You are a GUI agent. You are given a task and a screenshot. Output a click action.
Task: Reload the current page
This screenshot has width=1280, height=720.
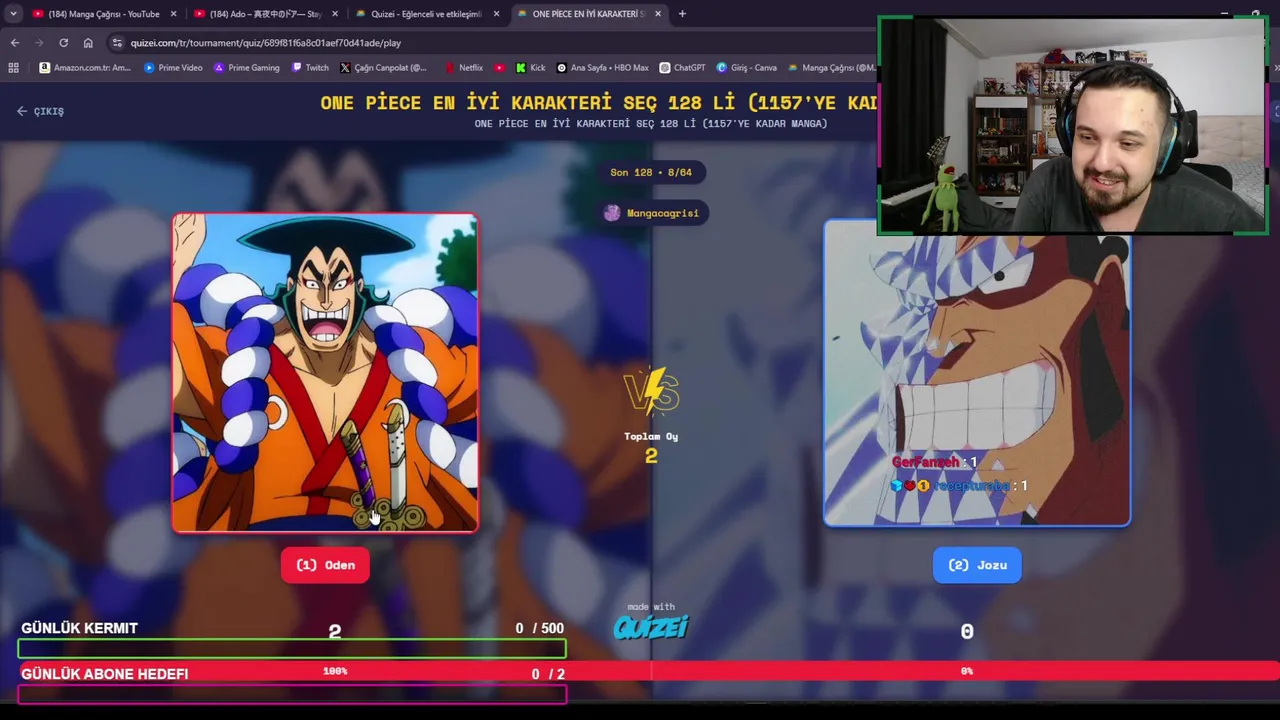(x=63, y=43)
